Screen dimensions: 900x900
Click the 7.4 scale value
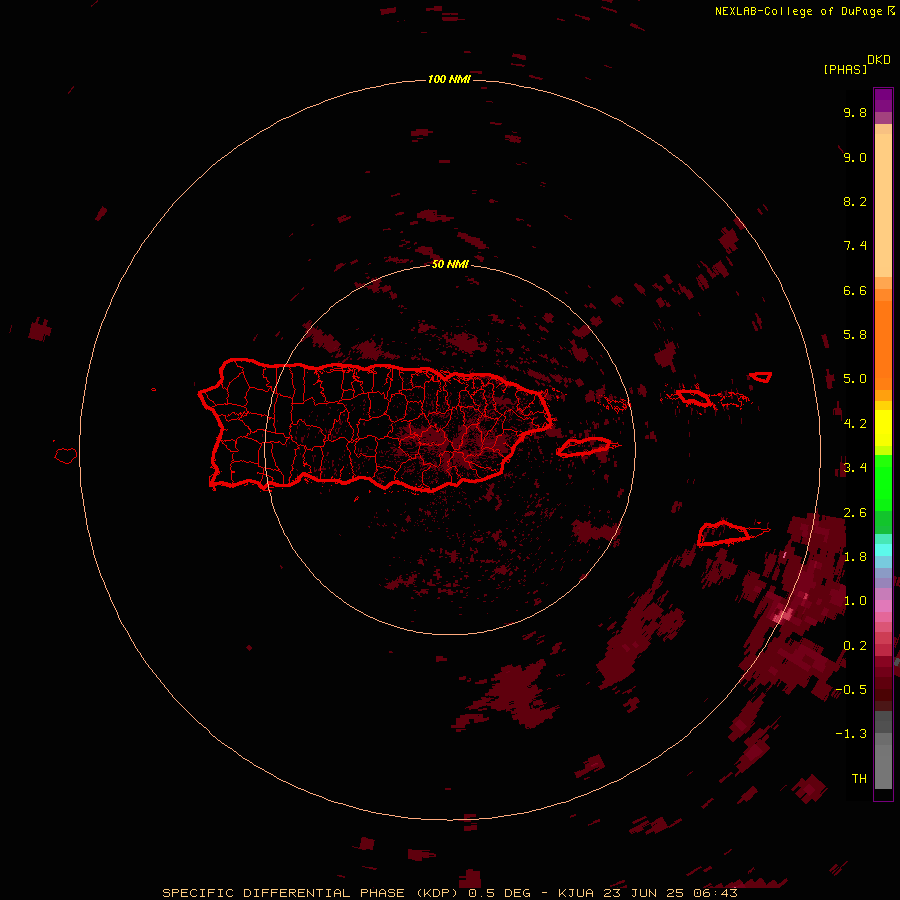(855, 246)
